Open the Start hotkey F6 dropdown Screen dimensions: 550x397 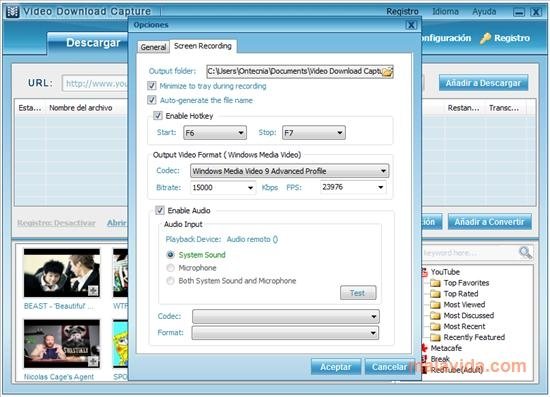215,133
